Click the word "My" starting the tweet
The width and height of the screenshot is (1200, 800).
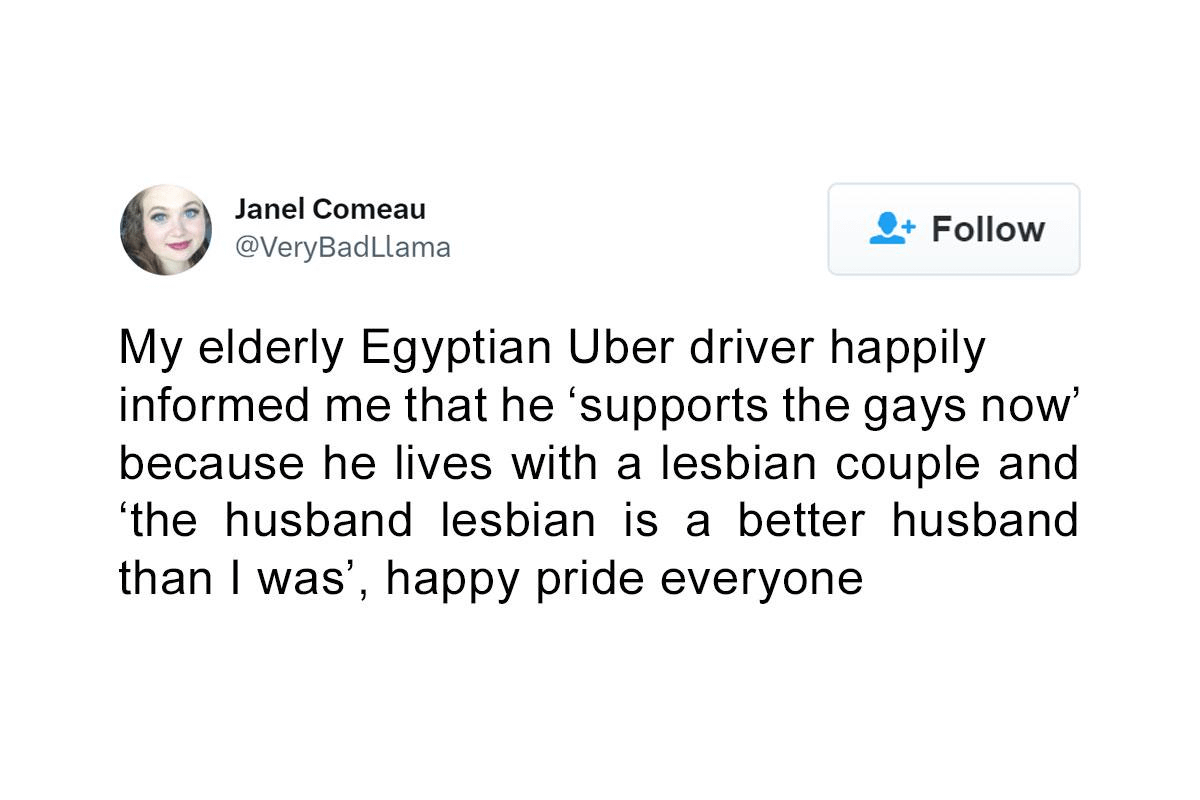pos(143,349)
